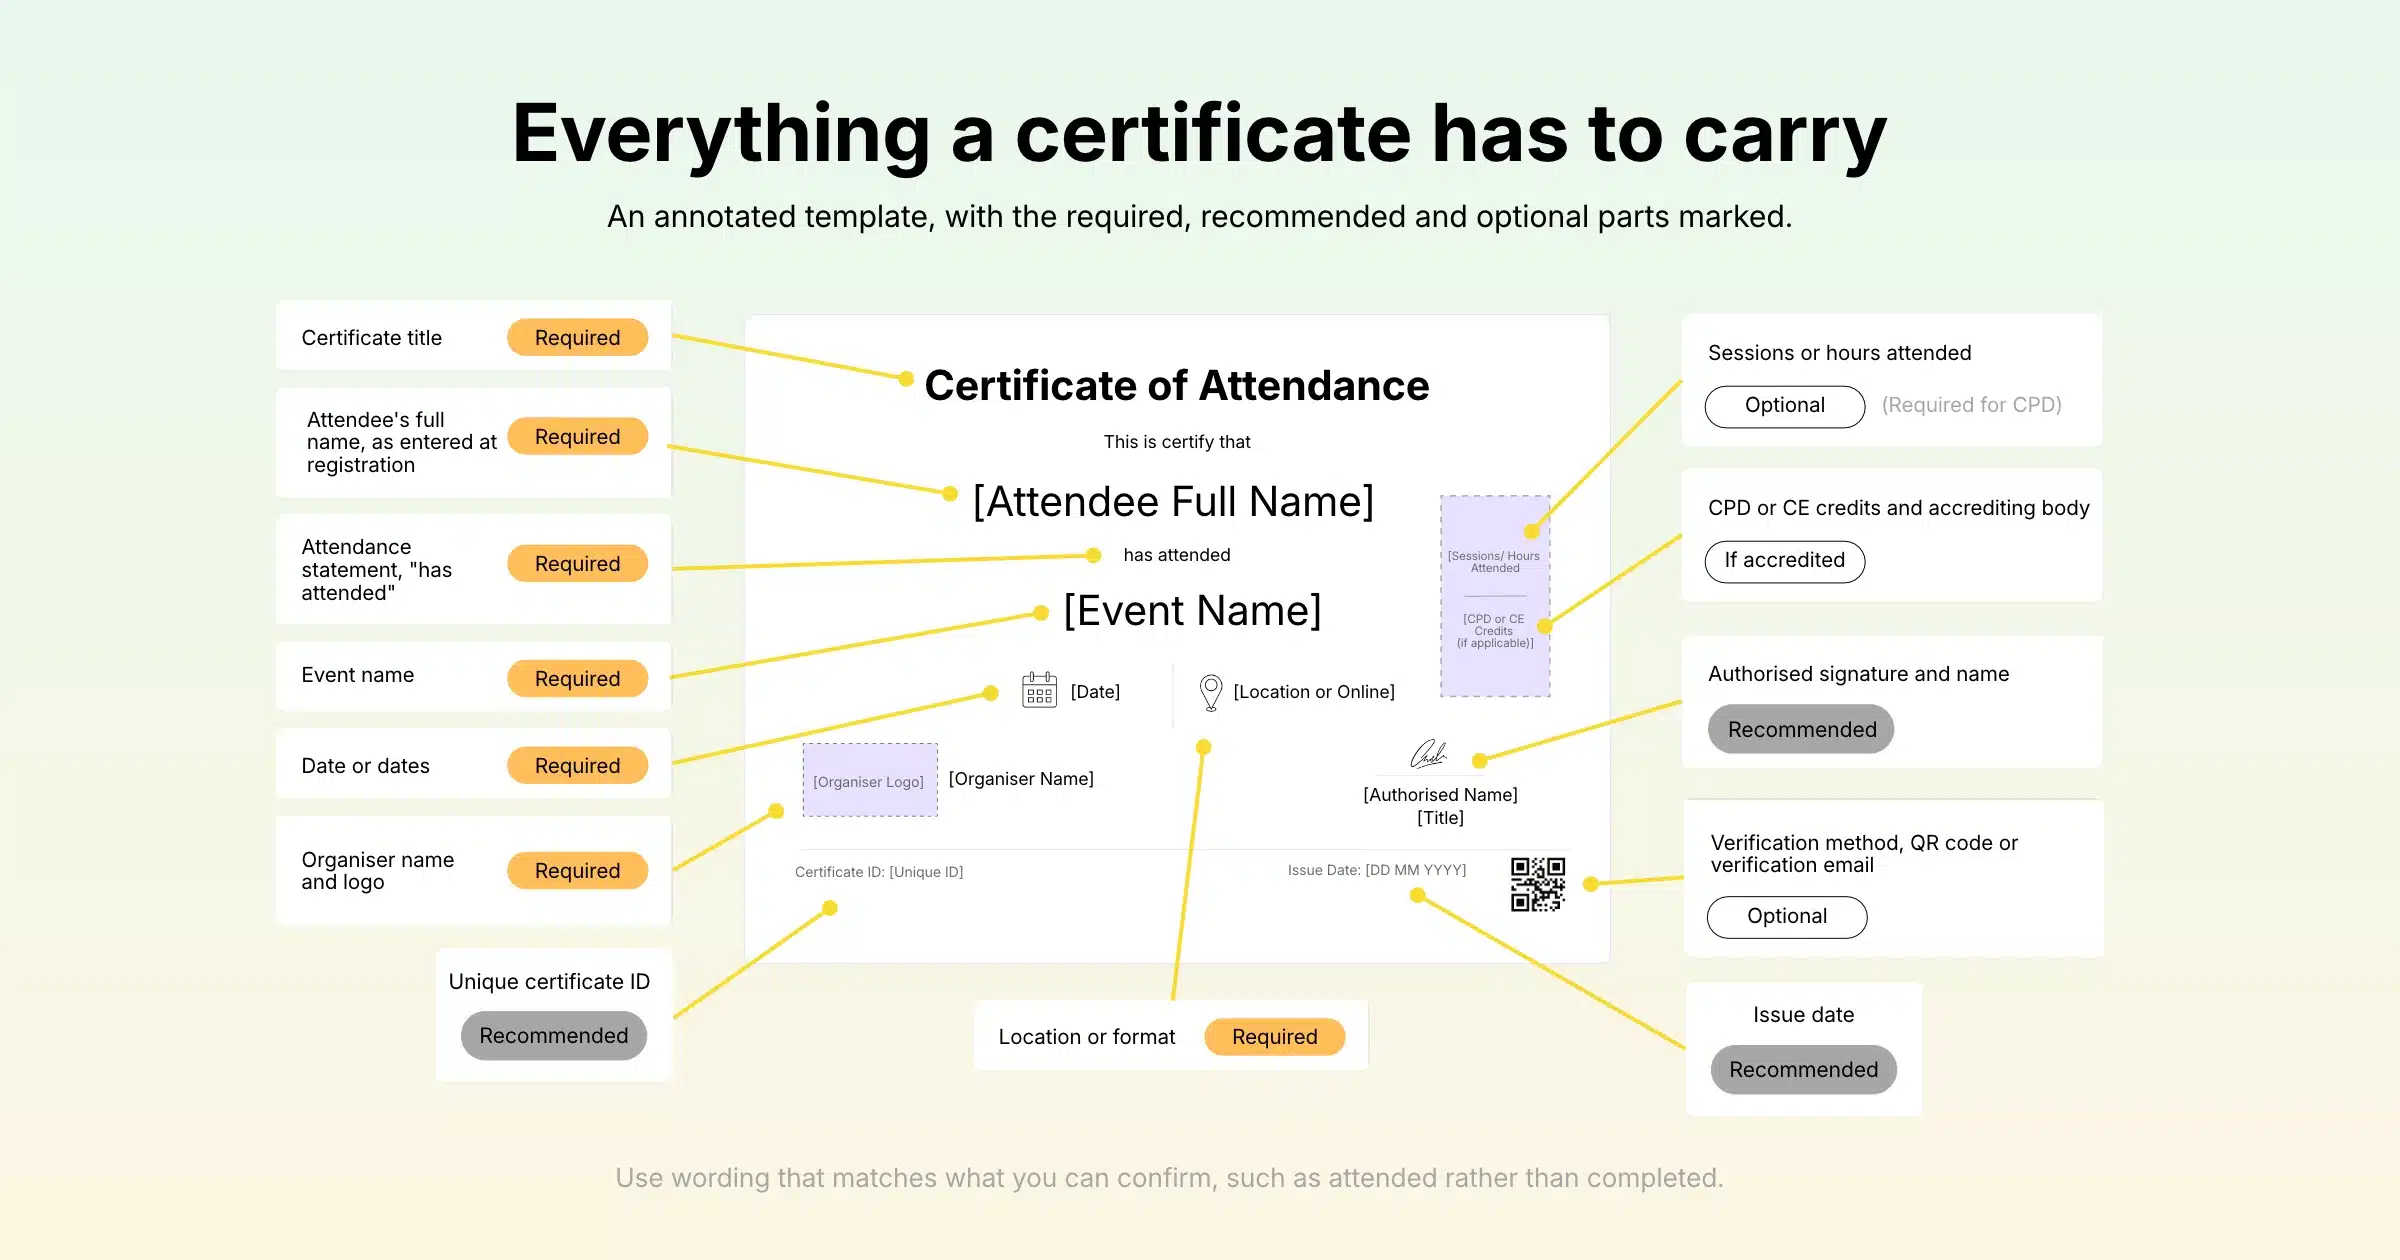Click the [Organiser Logo] placeholder box
The image size is (2400, 1260).
click(870, 780)
